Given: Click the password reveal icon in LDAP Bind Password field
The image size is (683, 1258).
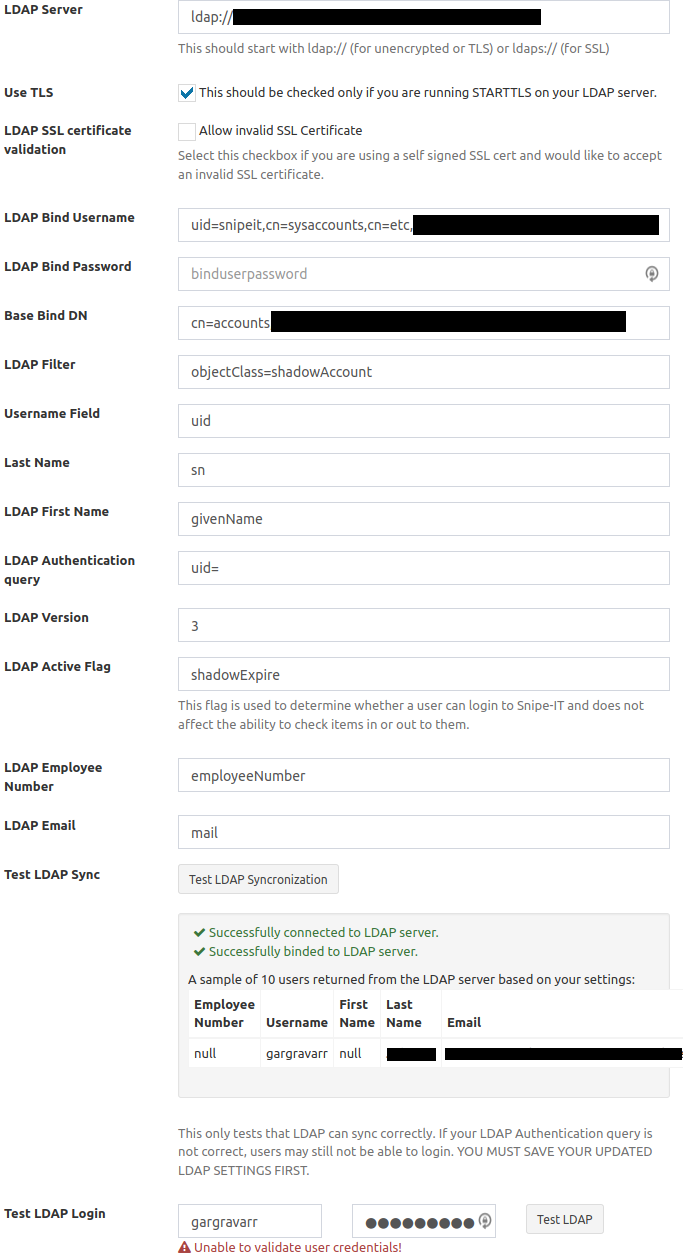Looking at the screenshot, I should coord(652,273).
